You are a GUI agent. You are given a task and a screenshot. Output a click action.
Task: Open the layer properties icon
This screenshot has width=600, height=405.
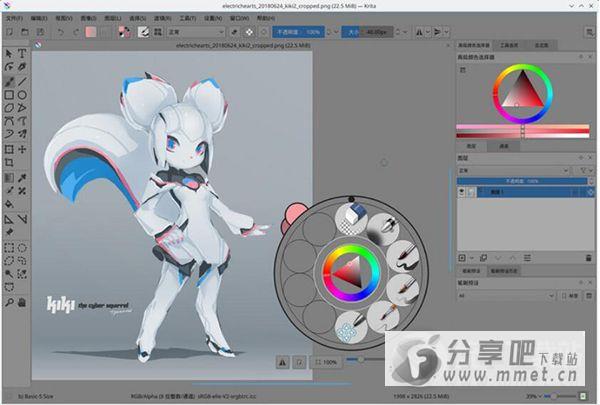tap(527, 258)
